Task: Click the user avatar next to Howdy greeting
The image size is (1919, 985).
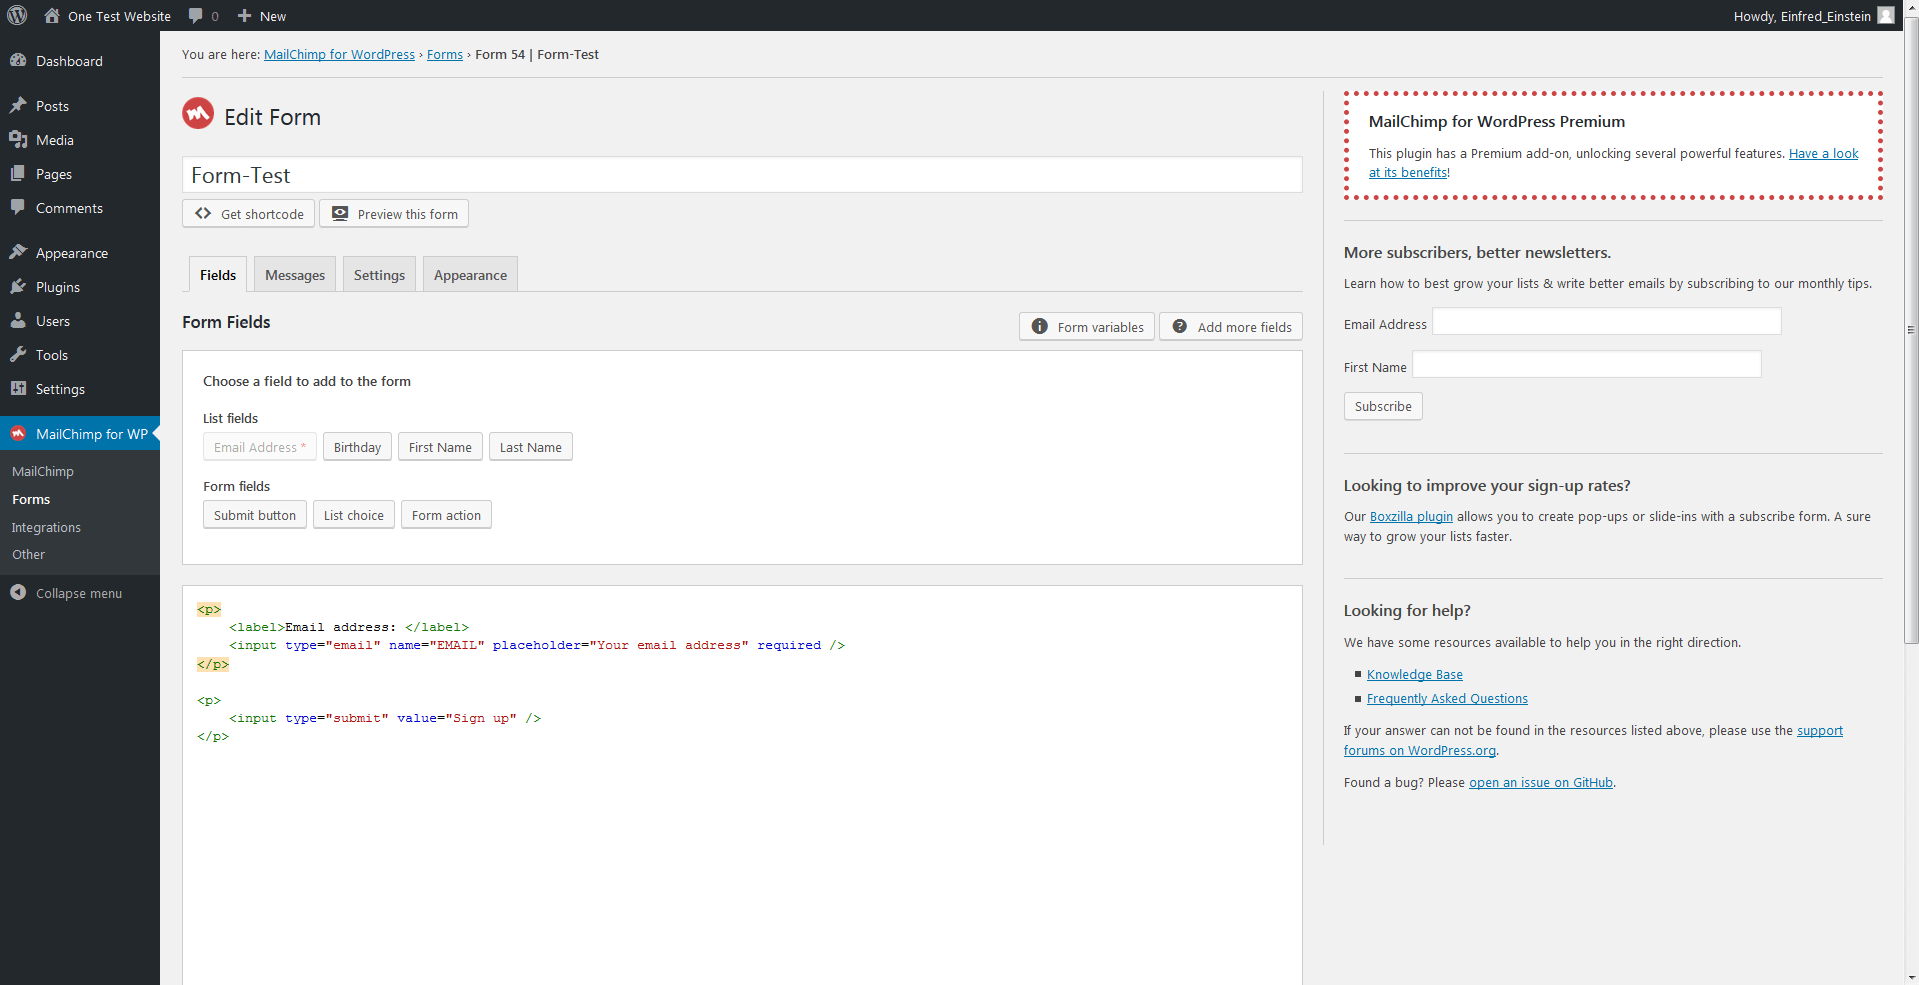Action: (1885, 16)
